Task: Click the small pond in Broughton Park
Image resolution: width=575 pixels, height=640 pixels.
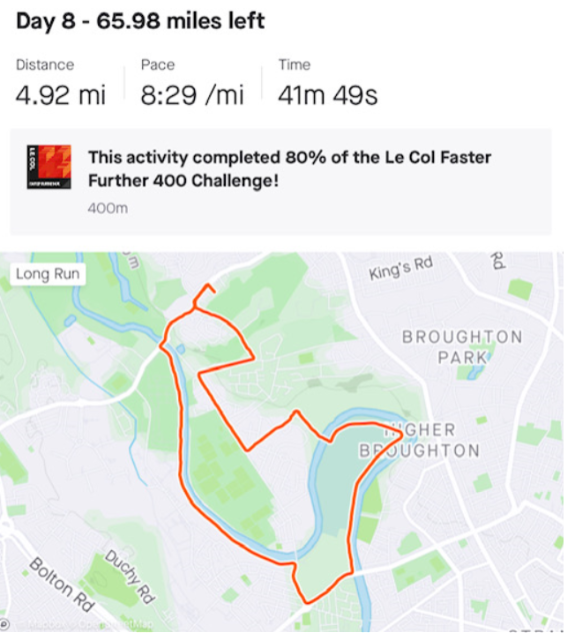Action: 475,372
